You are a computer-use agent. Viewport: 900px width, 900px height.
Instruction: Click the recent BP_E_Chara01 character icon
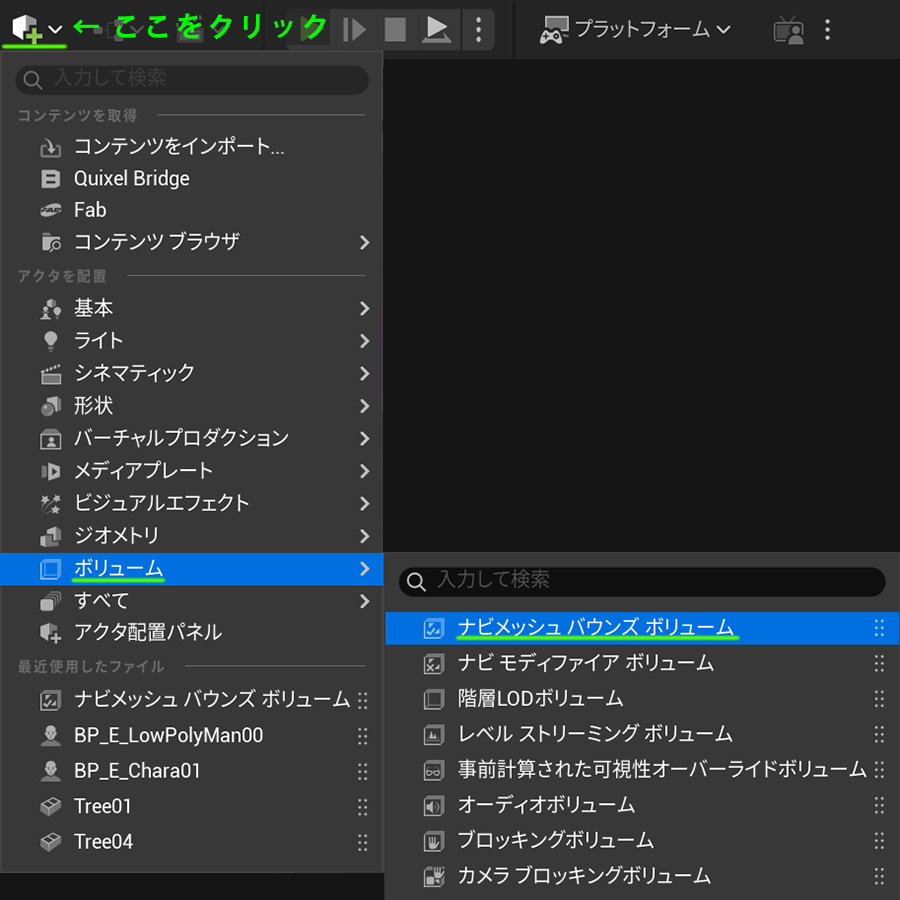[x=50, y=771]
